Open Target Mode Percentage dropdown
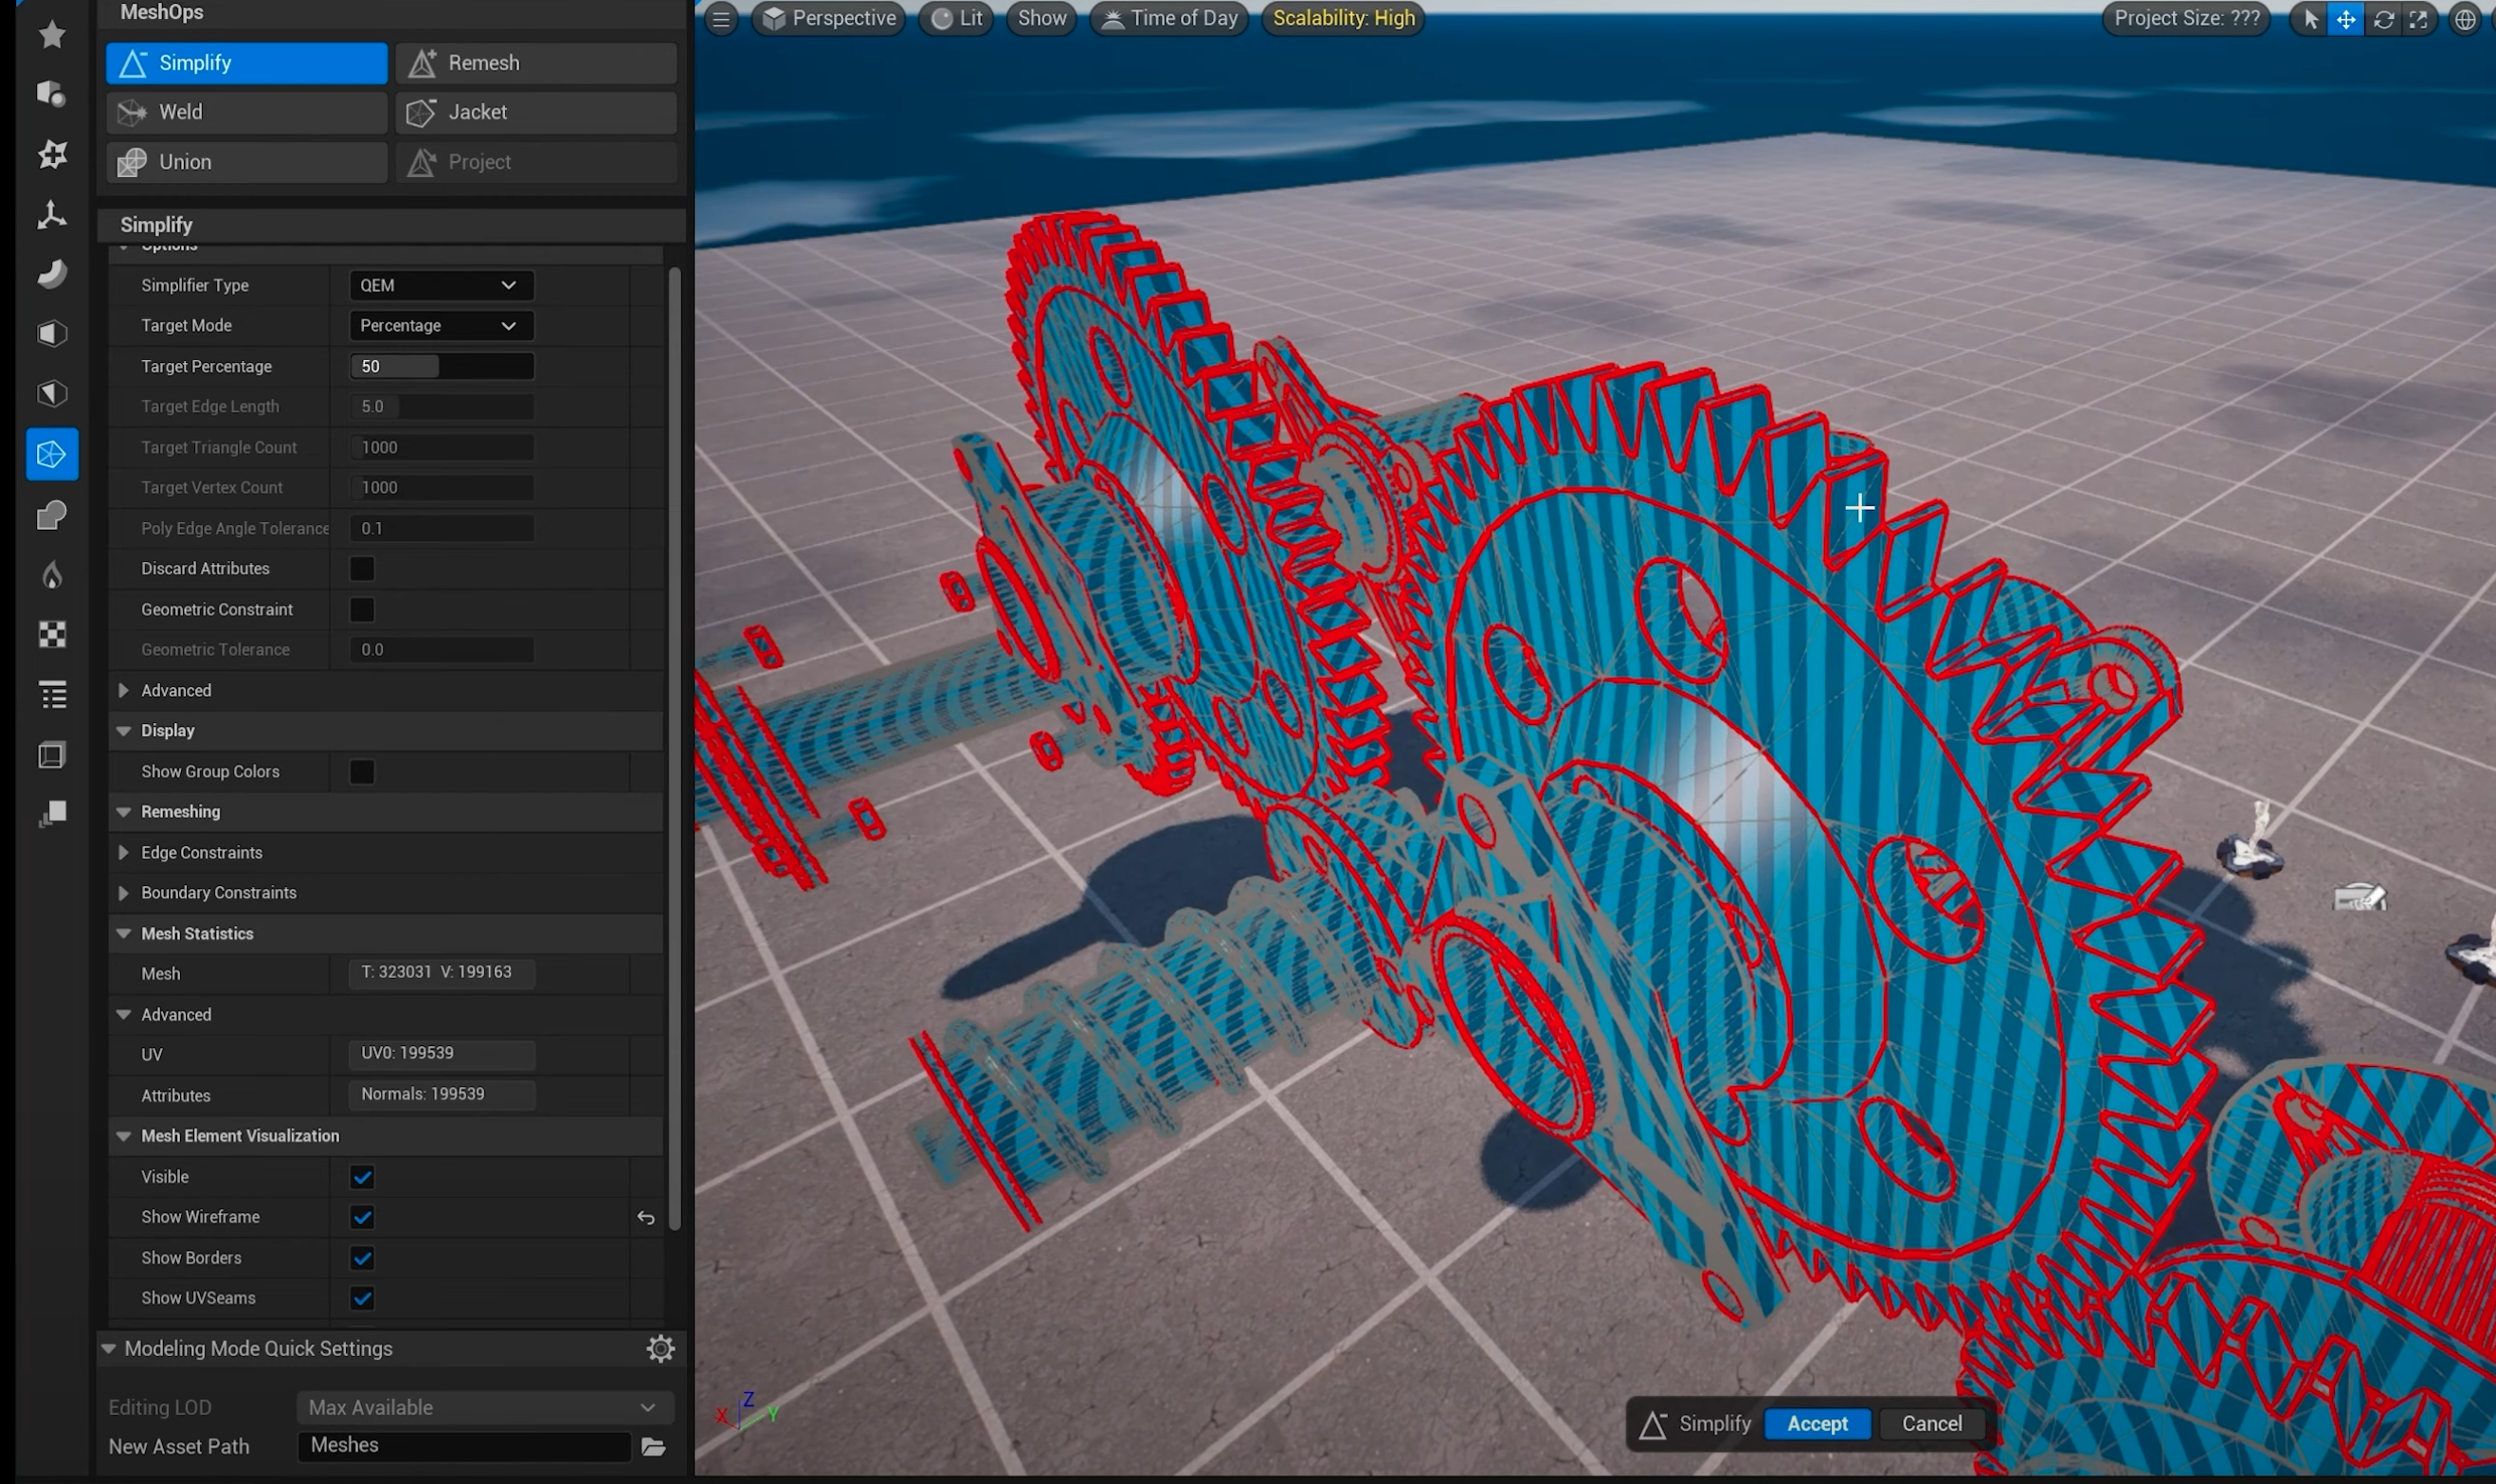This screenshot has height=1484, width=2496. [x=440, y=326]
